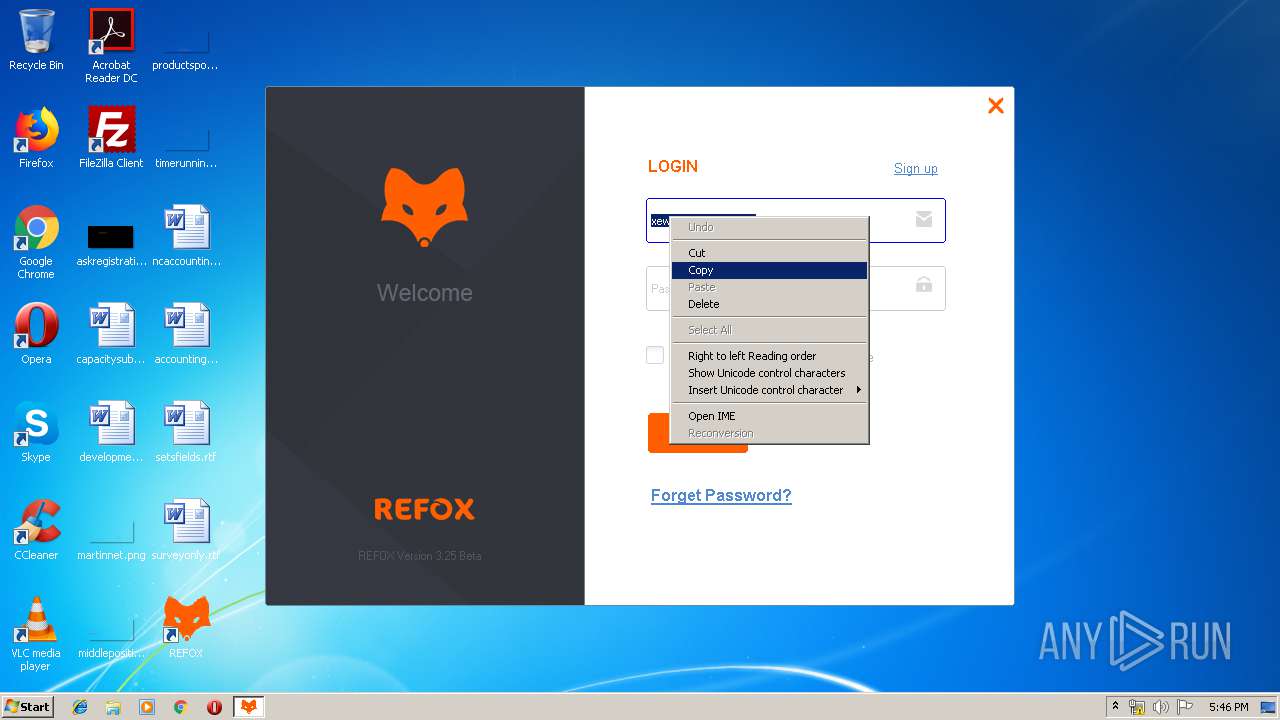Open network status tray icon
Image resolution: width=1280 pixels, height=720 pixels.
point(1137,707)
